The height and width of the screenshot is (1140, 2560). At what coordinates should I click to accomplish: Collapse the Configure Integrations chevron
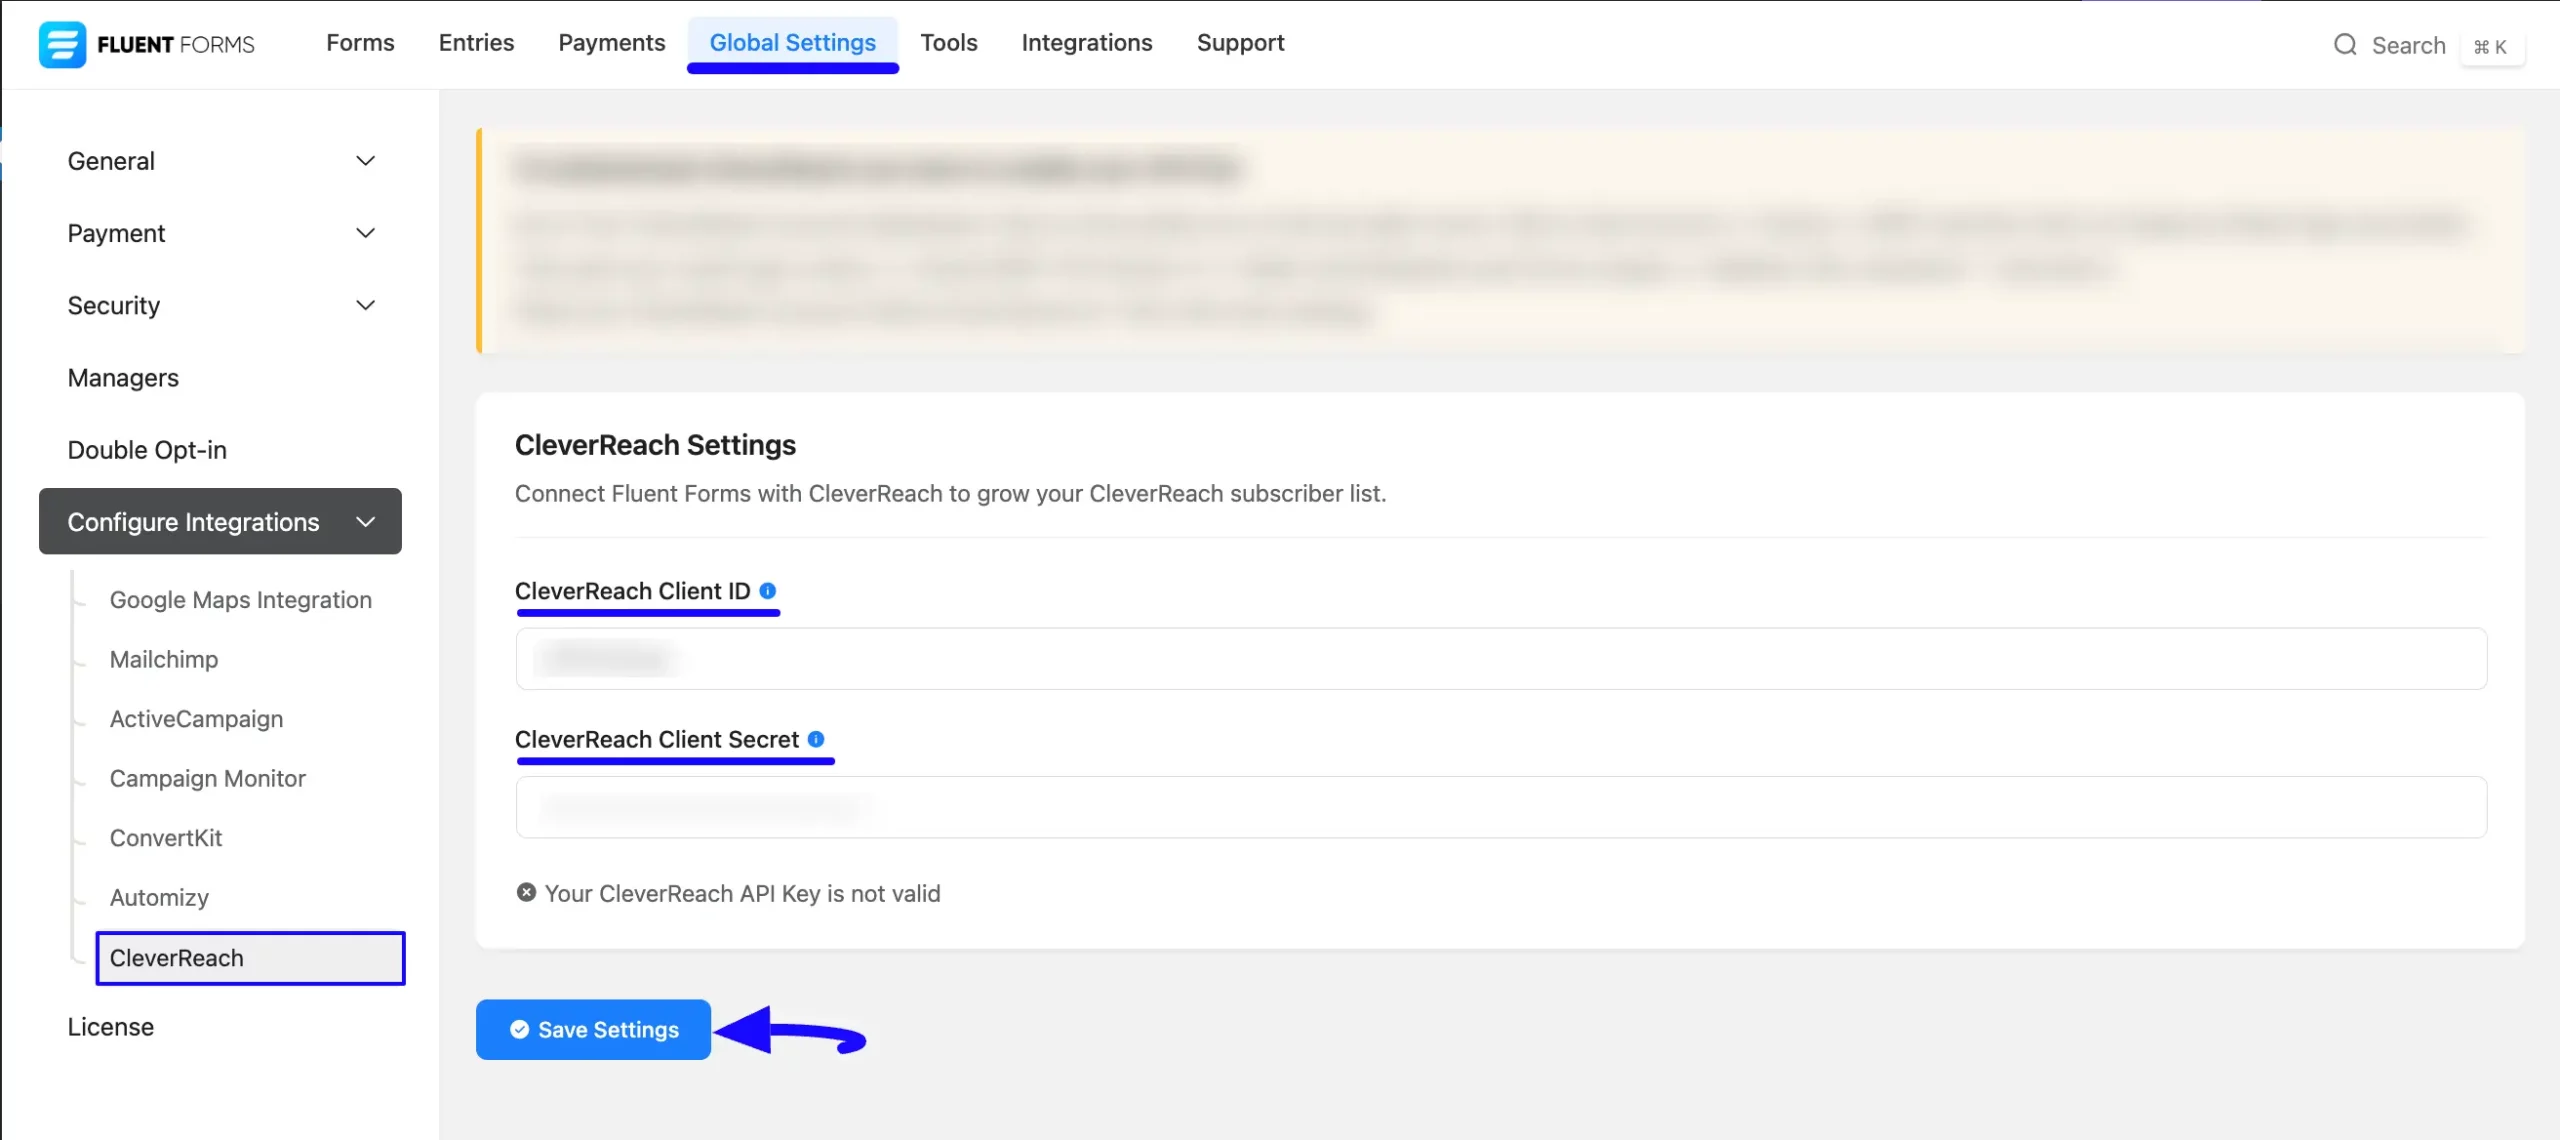(366, 521)
